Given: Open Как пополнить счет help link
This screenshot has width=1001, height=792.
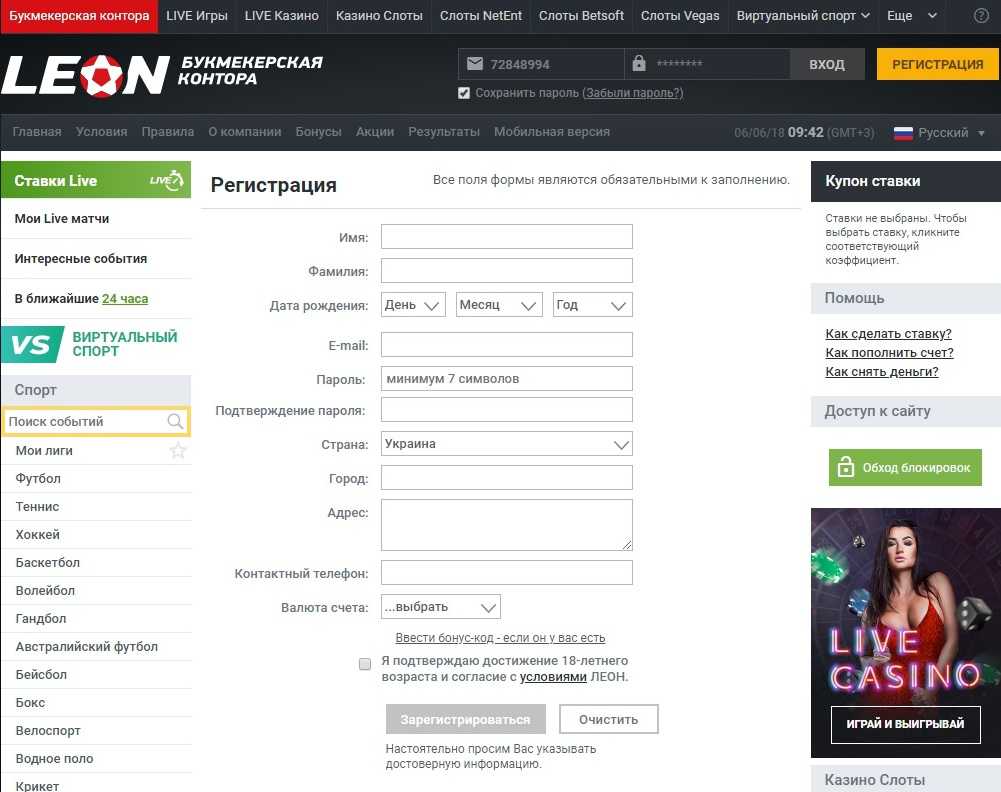Looking at the screenshot, I should click(x=889, y=353).
